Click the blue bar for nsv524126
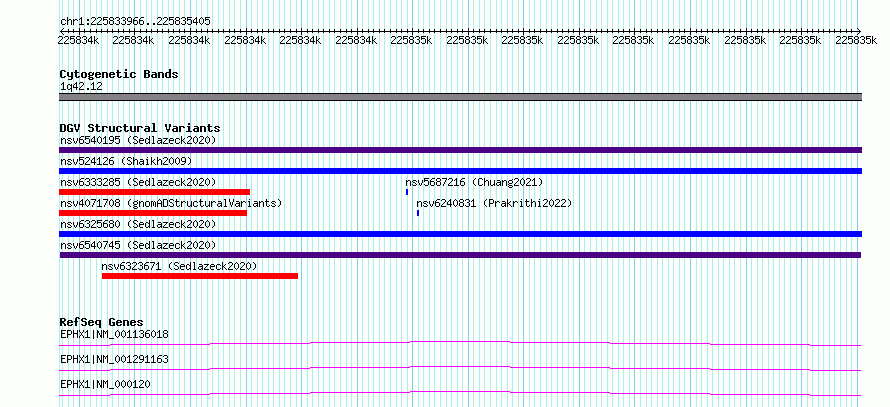The width and height of the screenshot is (890, 407). coord(460,171)
